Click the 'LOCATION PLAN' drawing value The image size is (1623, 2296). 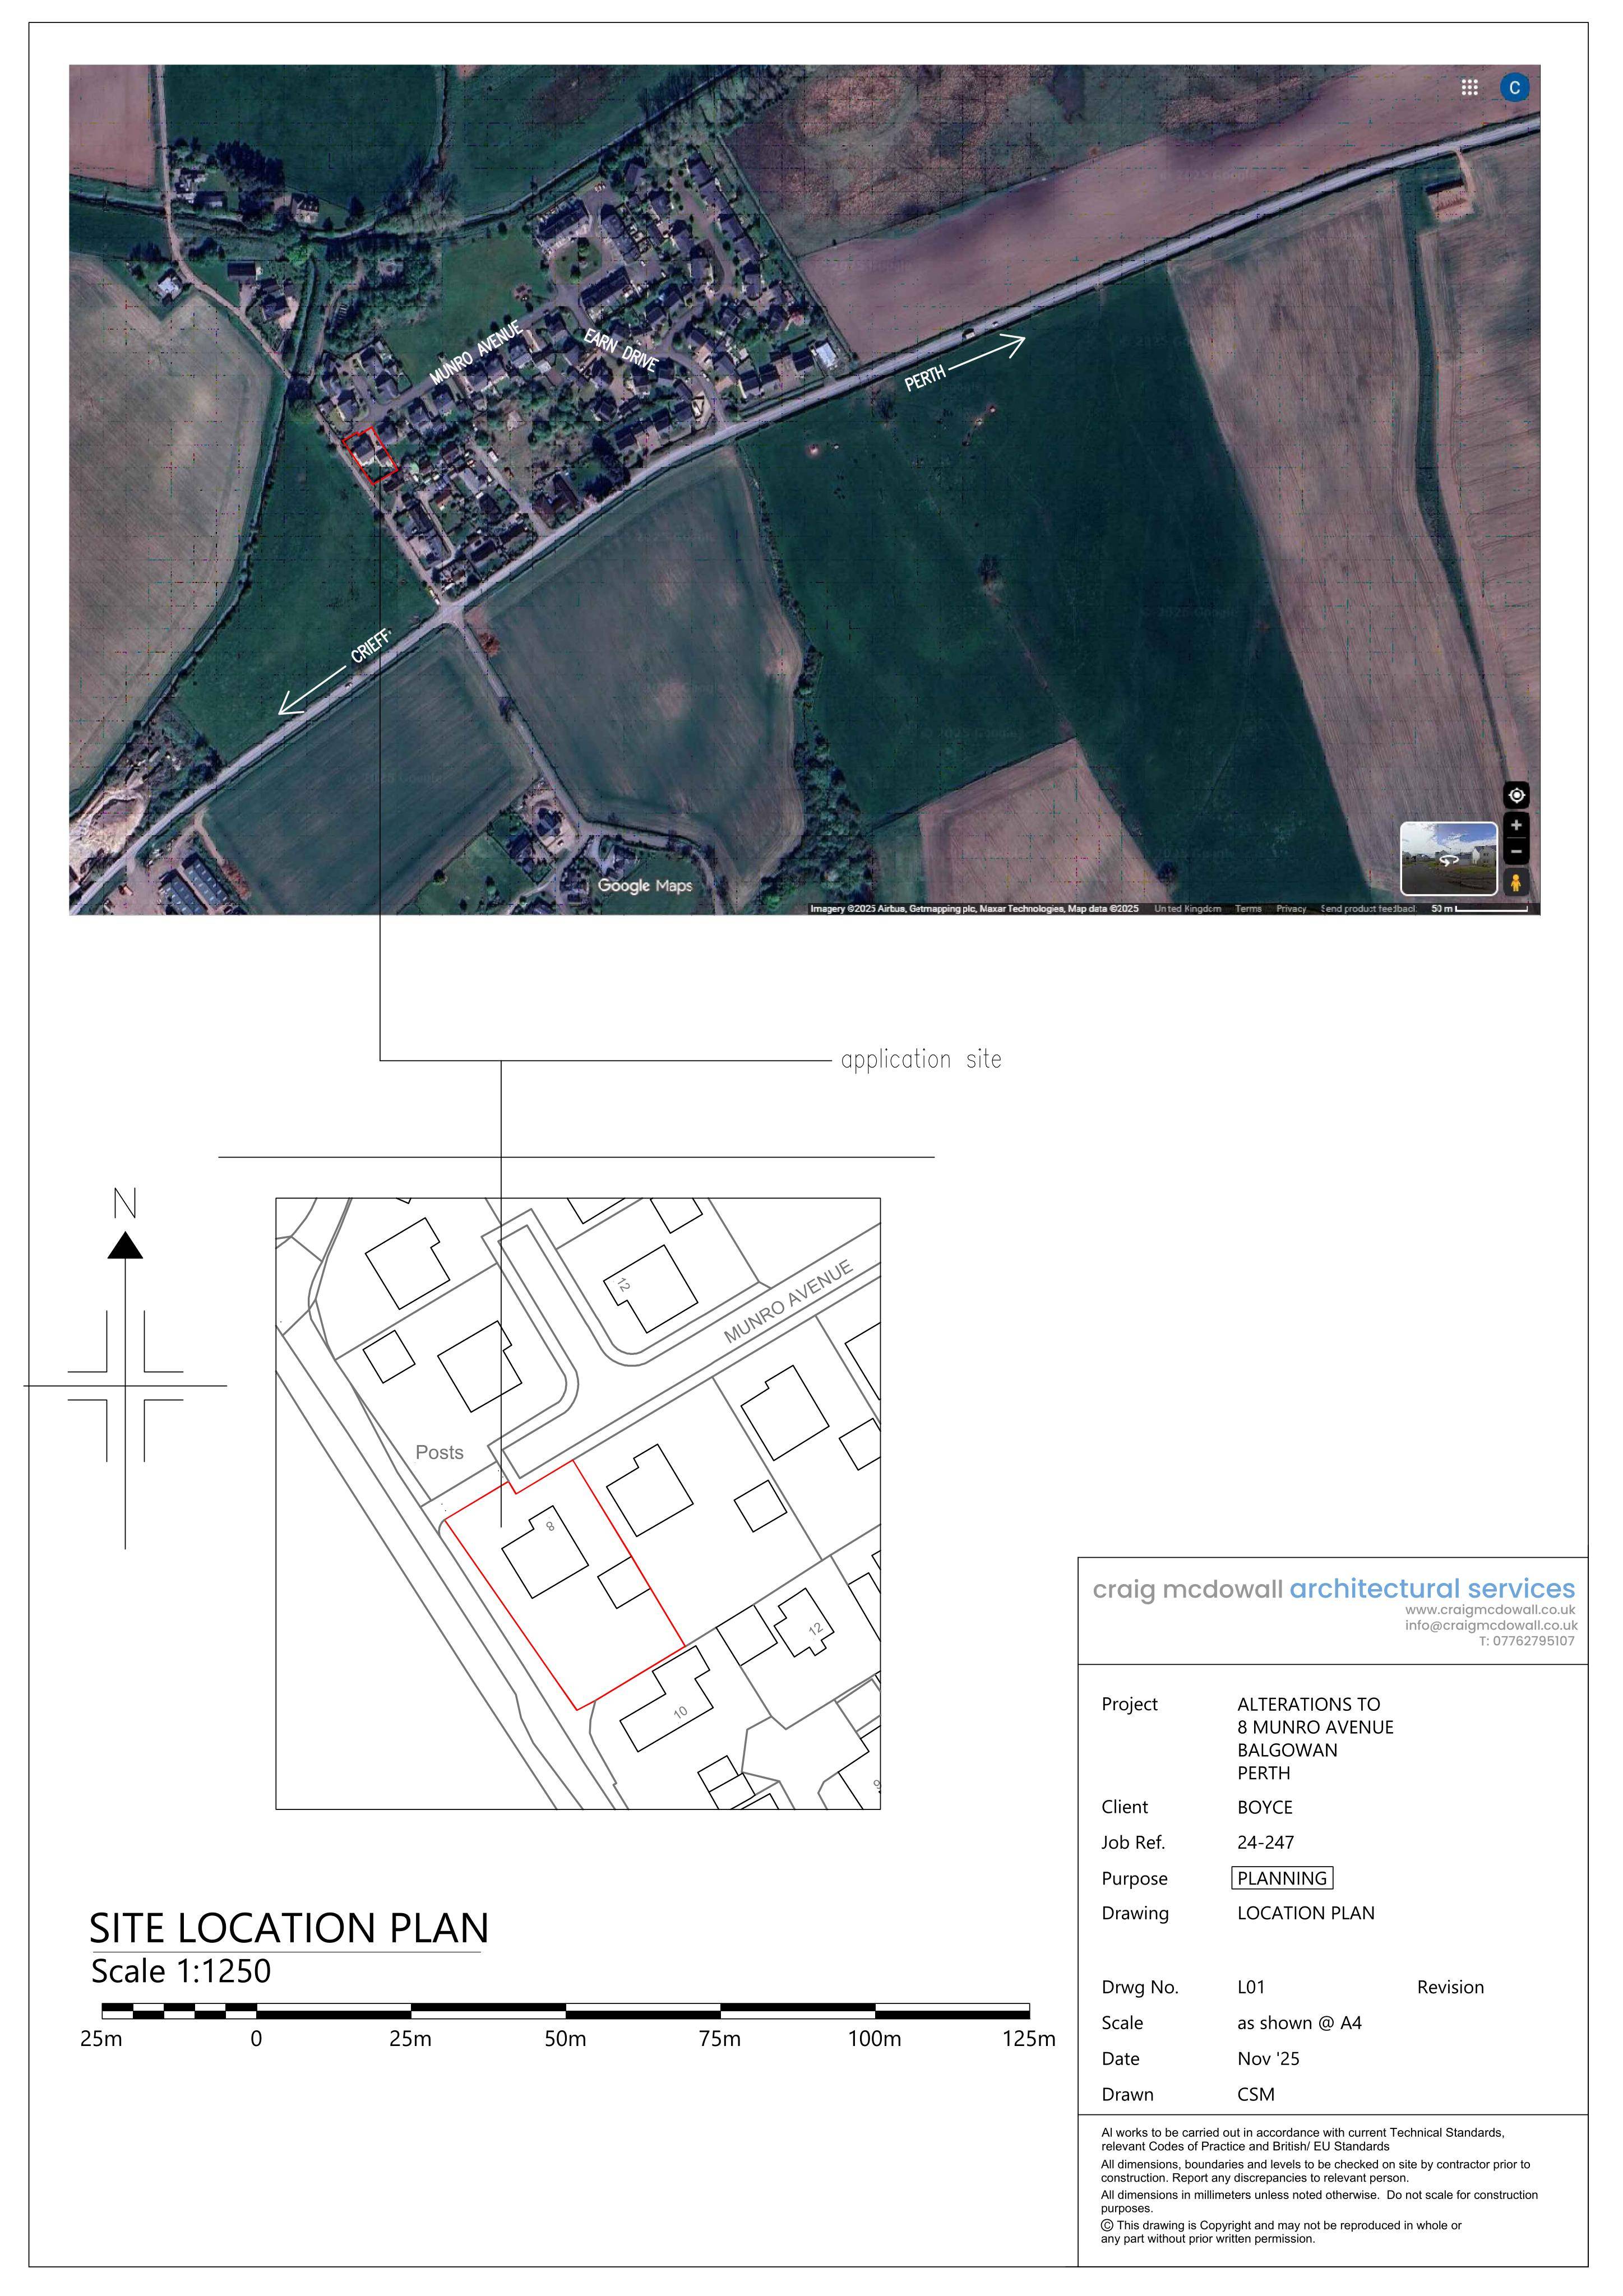tap(1306, 1913)
